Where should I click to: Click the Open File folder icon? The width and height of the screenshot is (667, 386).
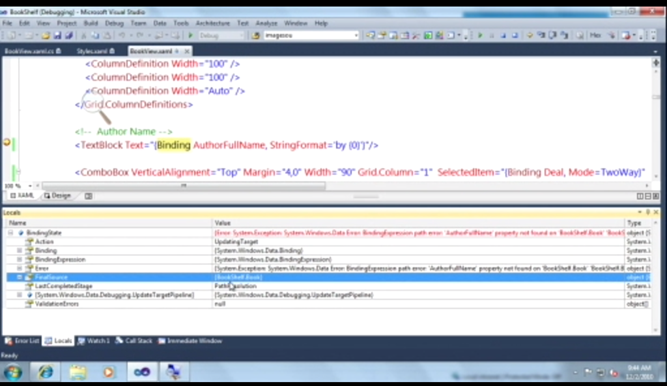pyautogui.click(x=46, y=36)
